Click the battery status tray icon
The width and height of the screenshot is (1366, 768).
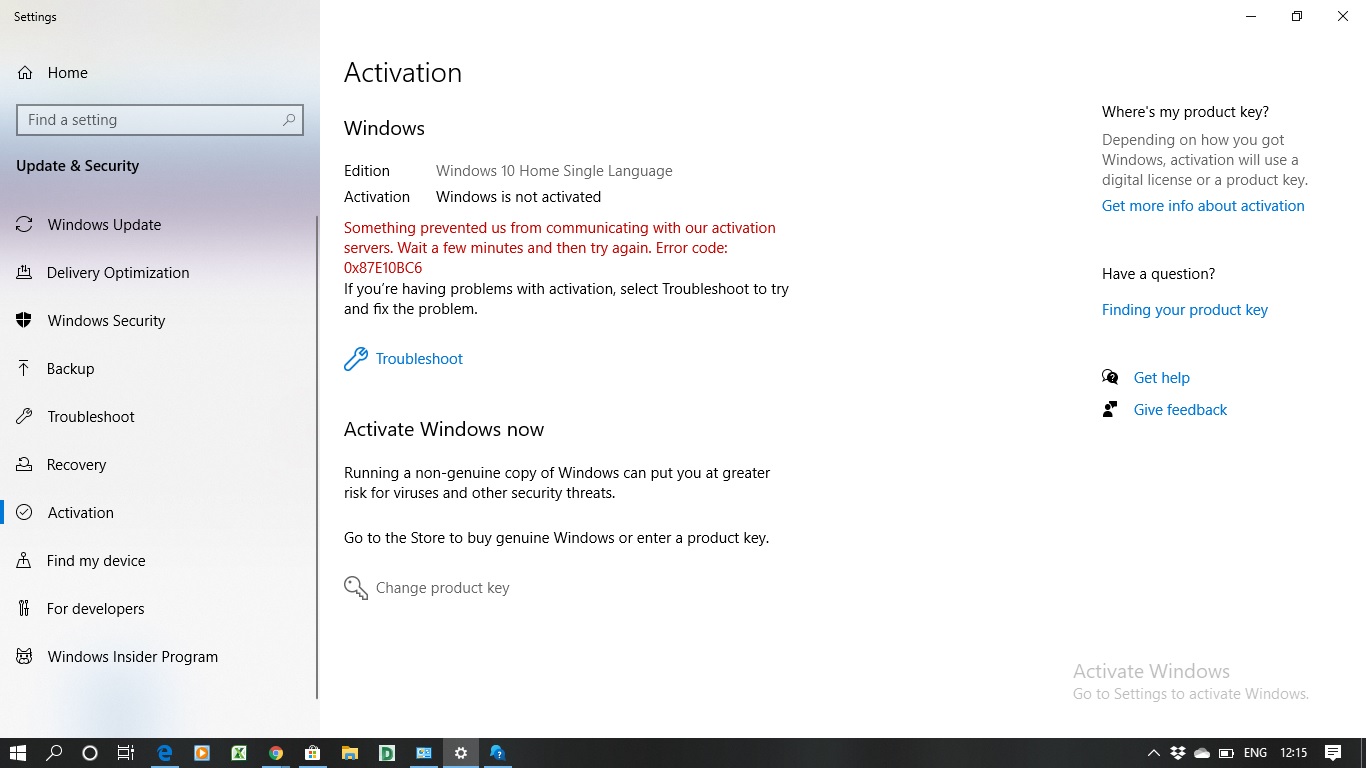(1226, 753)
